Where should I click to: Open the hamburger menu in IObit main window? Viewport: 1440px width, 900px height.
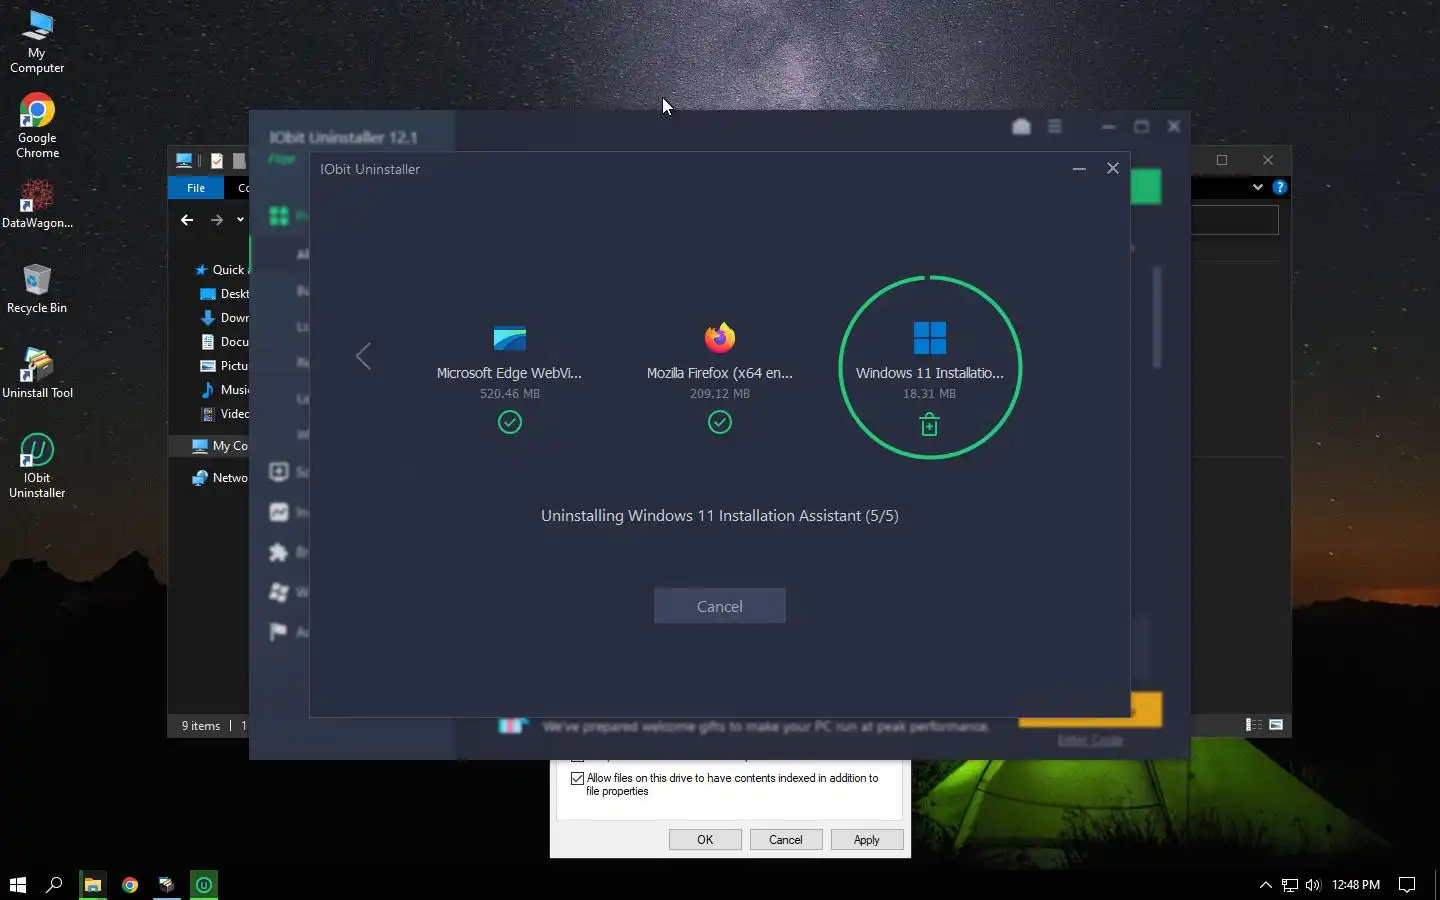[1054, 126]
